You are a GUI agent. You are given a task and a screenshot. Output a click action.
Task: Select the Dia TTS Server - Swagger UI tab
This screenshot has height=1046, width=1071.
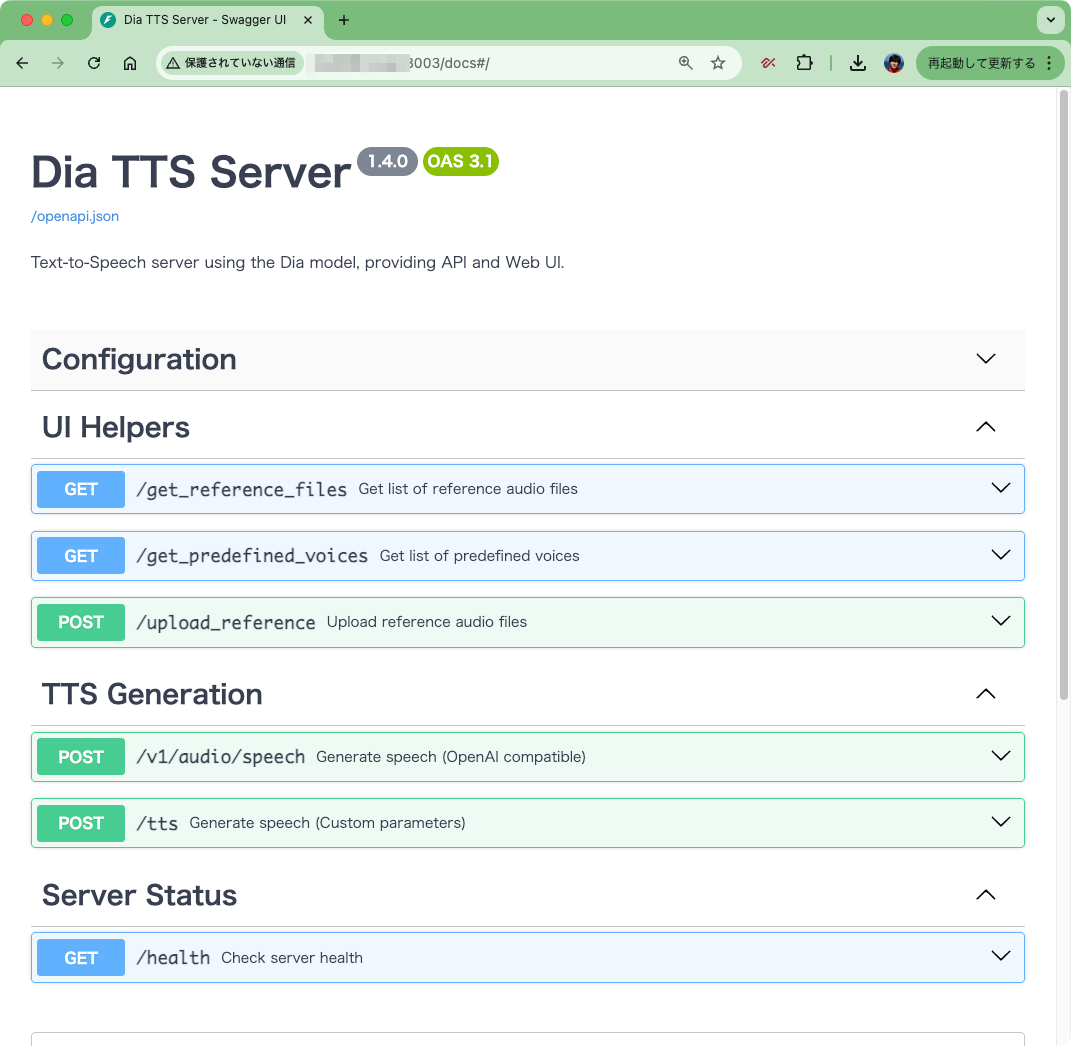click(208, 20)
